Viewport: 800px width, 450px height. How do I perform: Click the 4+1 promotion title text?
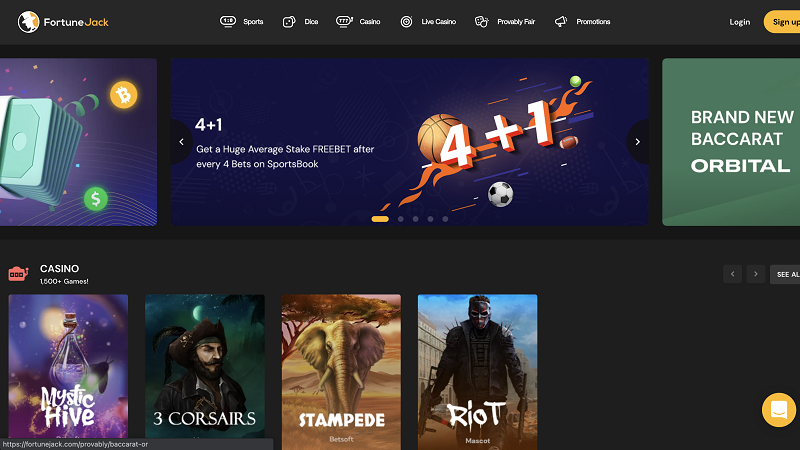point(209,124)
